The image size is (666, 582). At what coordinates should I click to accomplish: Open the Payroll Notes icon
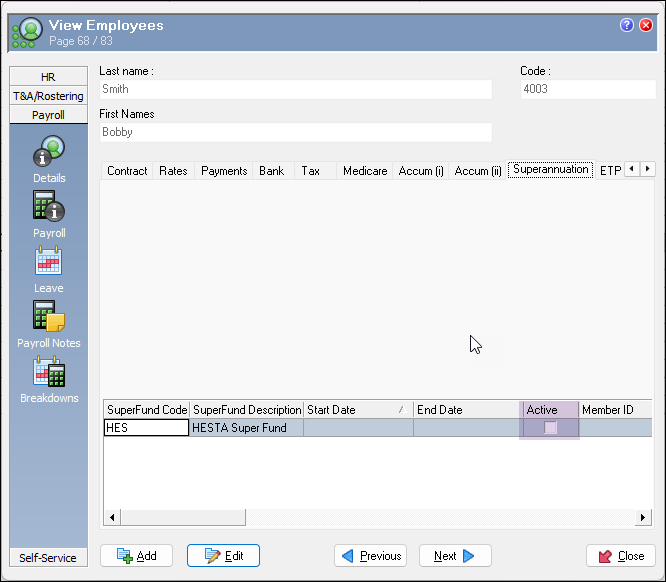click(49, 316)
